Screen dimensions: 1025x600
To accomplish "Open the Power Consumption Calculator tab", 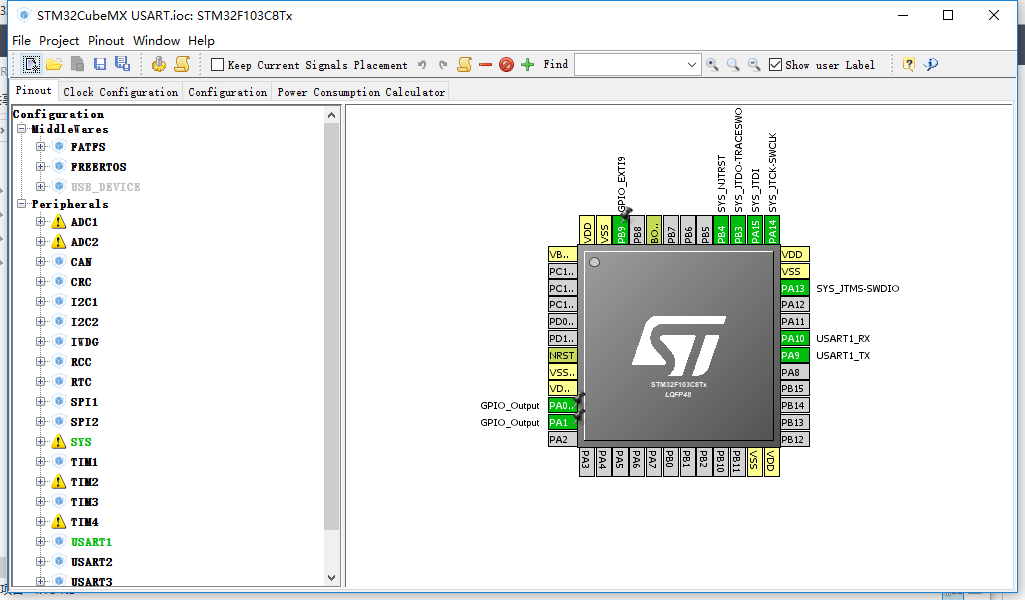I will click(361, 92).
